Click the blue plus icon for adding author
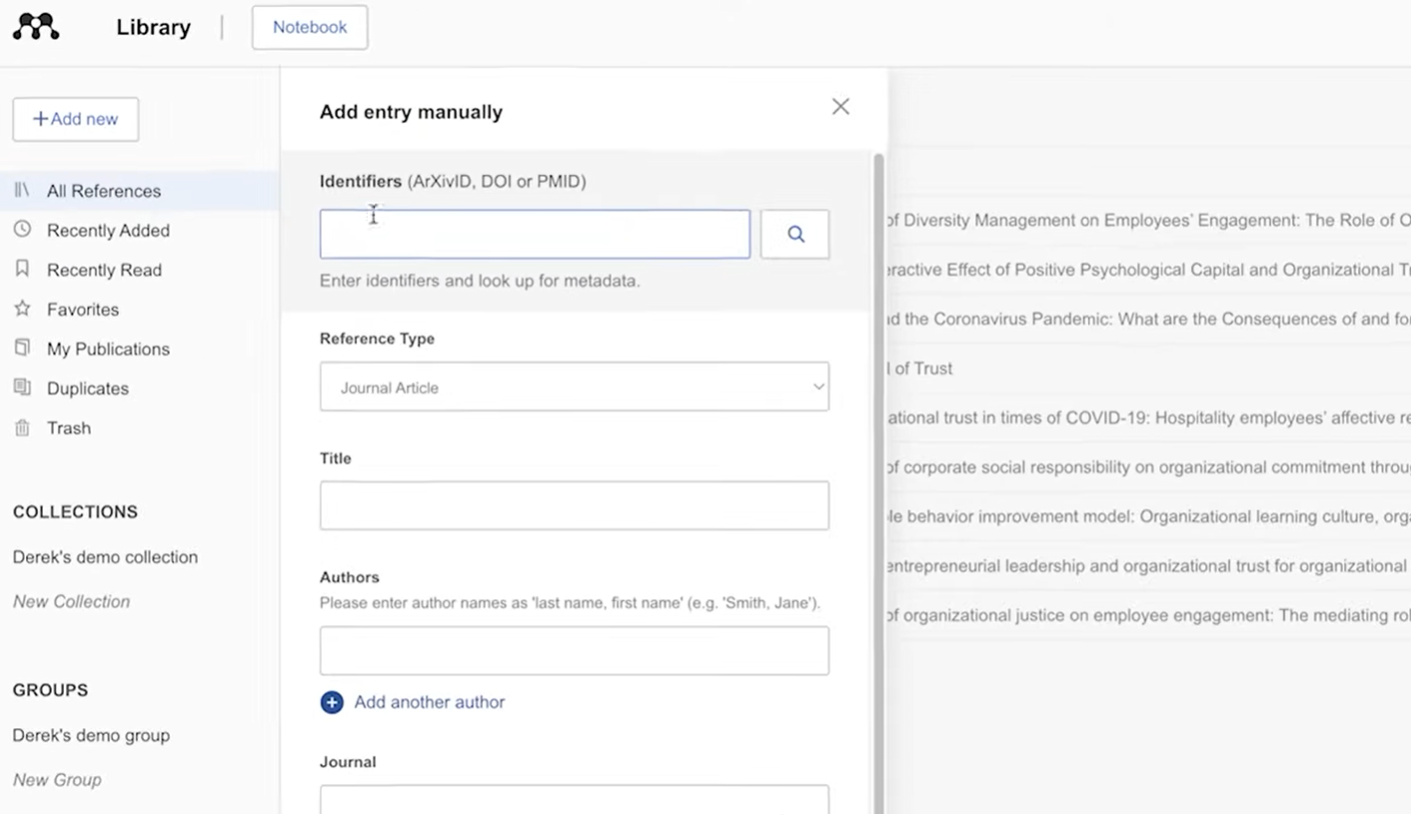This screenshot has width=1411, height=817. coord(332,702)
